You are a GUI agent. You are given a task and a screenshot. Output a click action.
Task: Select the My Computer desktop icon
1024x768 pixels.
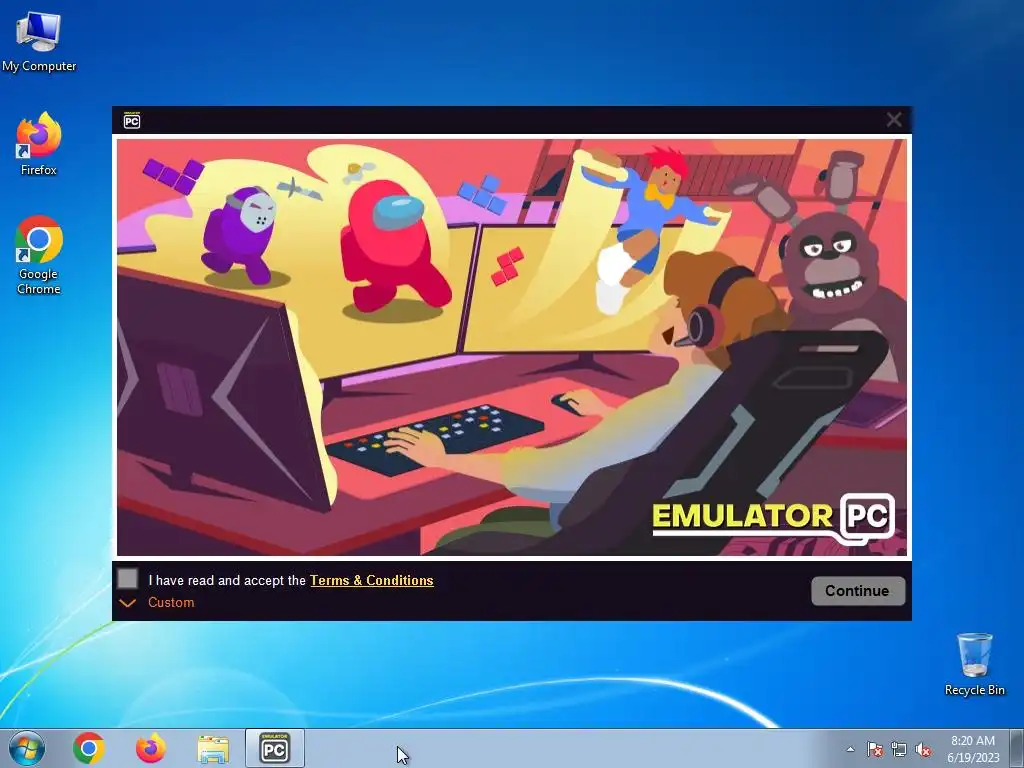click(39, 42)
